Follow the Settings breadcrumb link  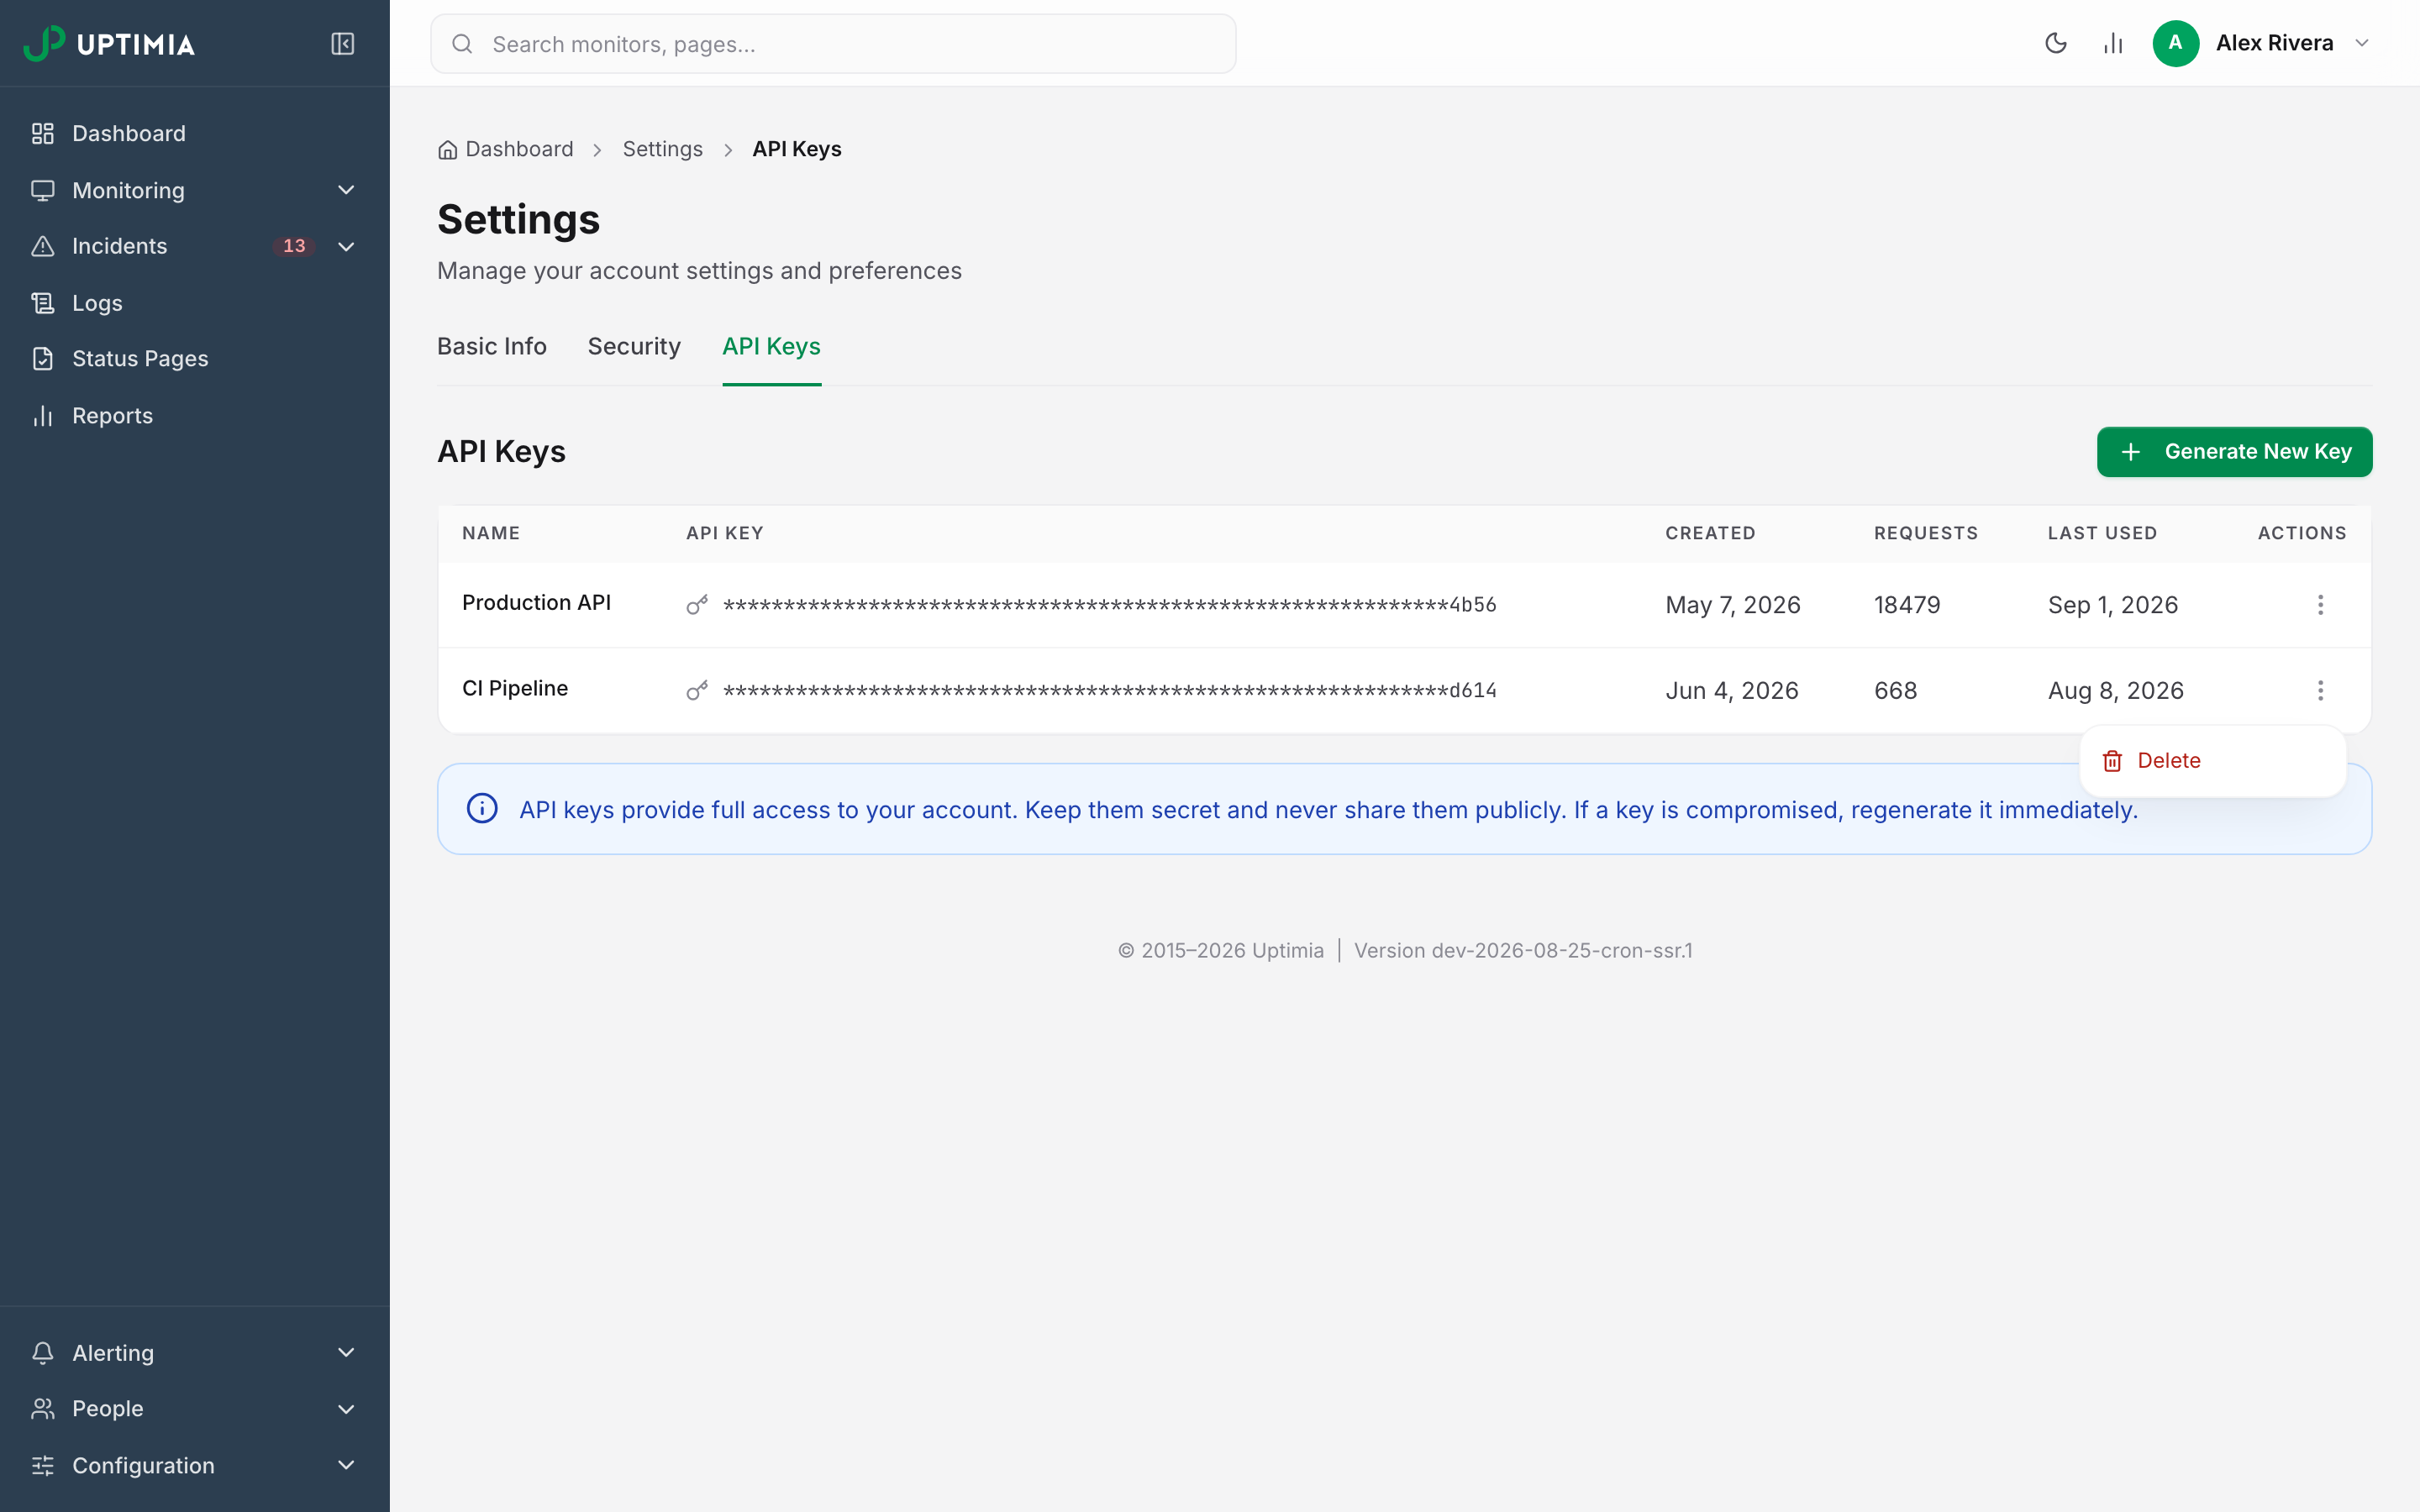[x=662, y=149]
